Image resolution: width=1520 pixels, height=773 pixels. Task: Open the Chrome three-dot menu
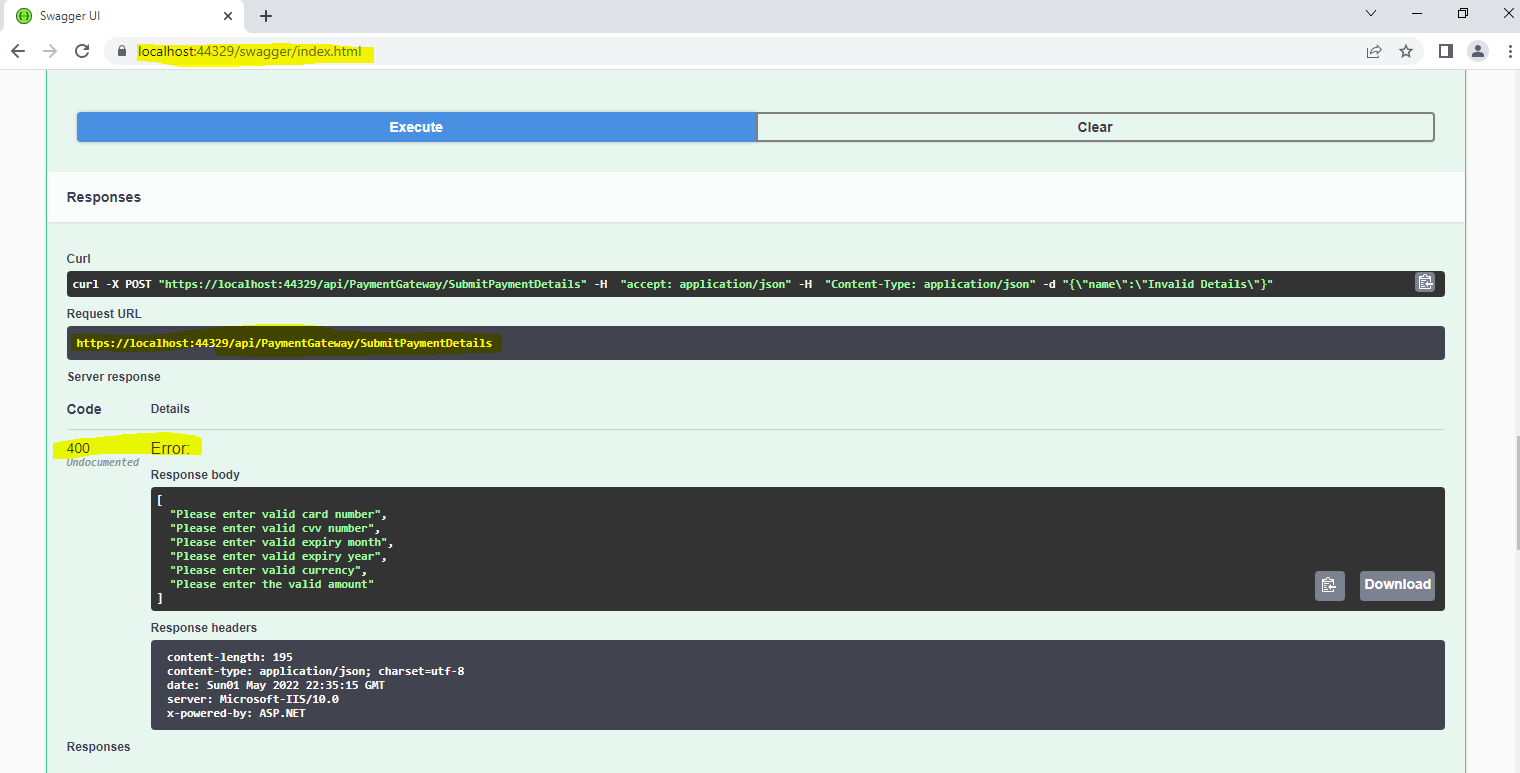click(x=1508, y=51)
